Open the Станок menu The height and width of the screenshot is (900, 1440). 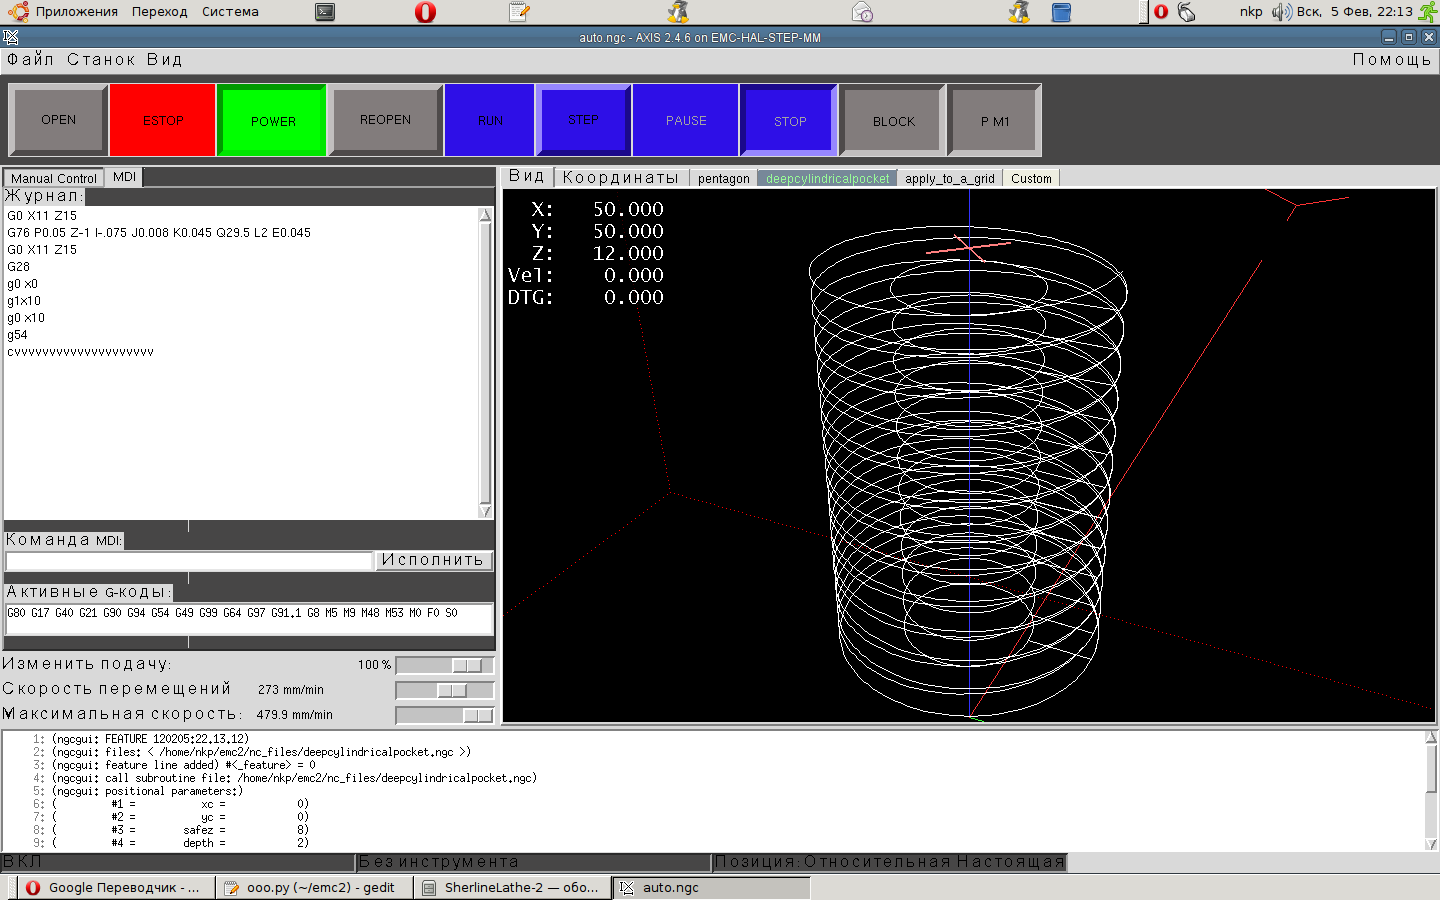pyautogui.click(x=101, y=60)
